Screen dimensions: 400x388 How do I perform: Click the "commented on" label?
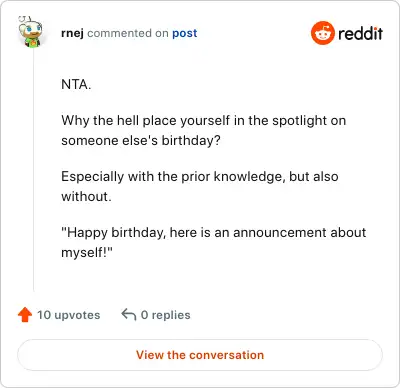(x=128, y=33)
